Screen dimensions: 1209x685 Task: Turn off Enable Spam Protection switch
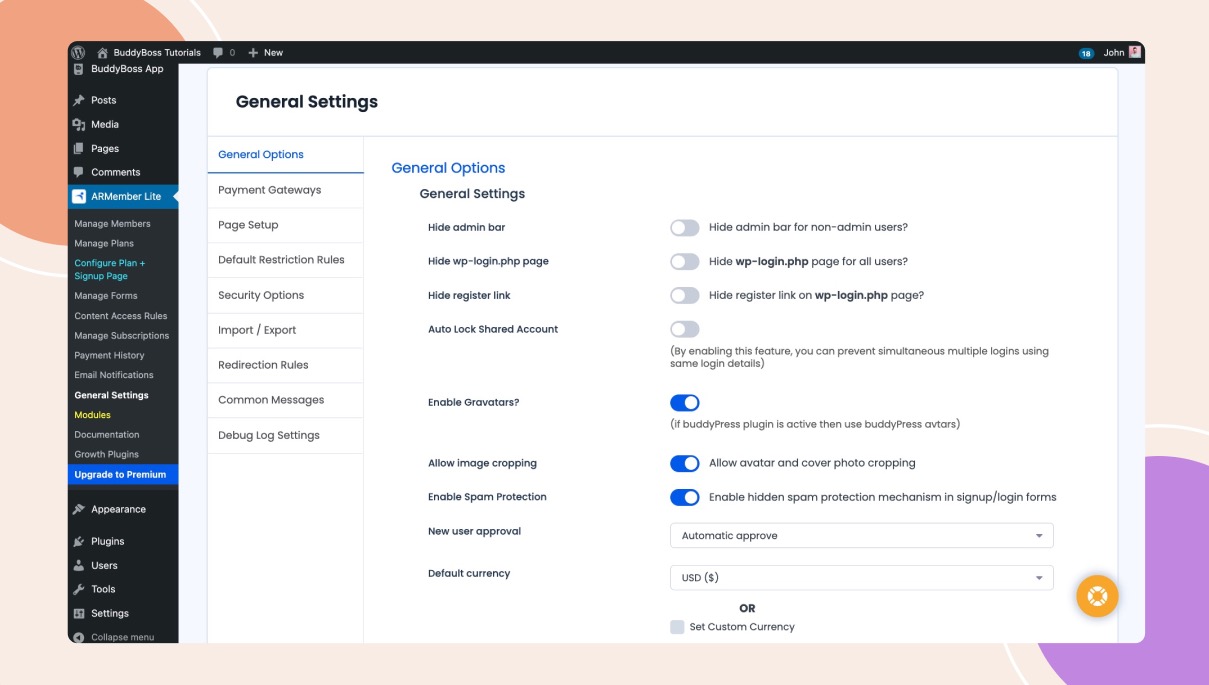point(685,497)
